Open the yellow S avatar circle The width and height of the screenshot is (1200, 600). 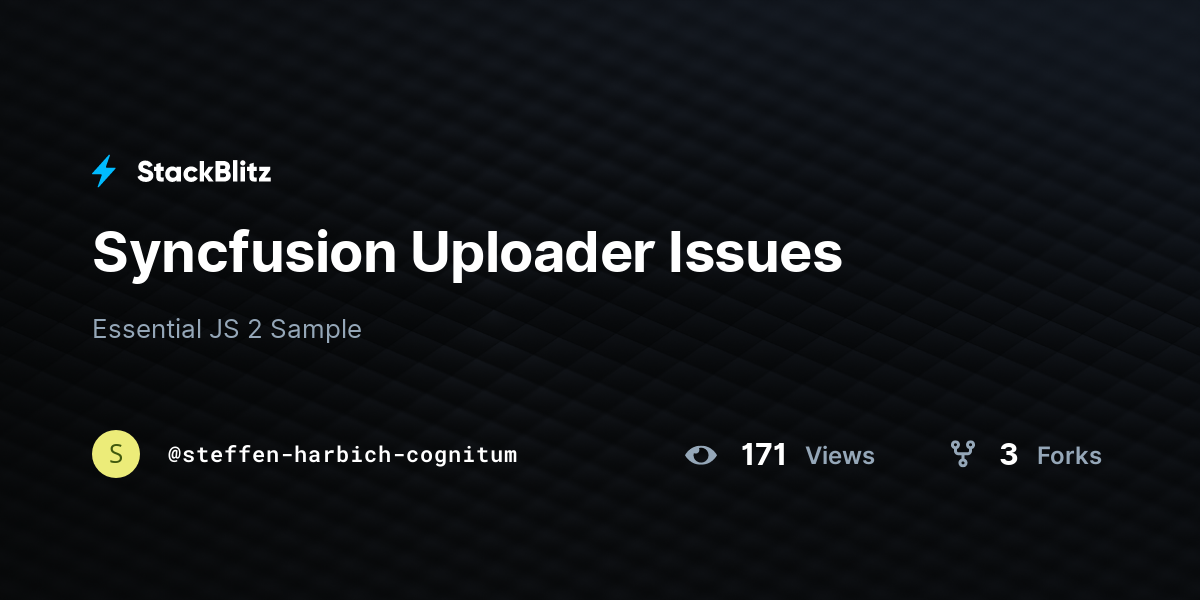coord(116,454)
